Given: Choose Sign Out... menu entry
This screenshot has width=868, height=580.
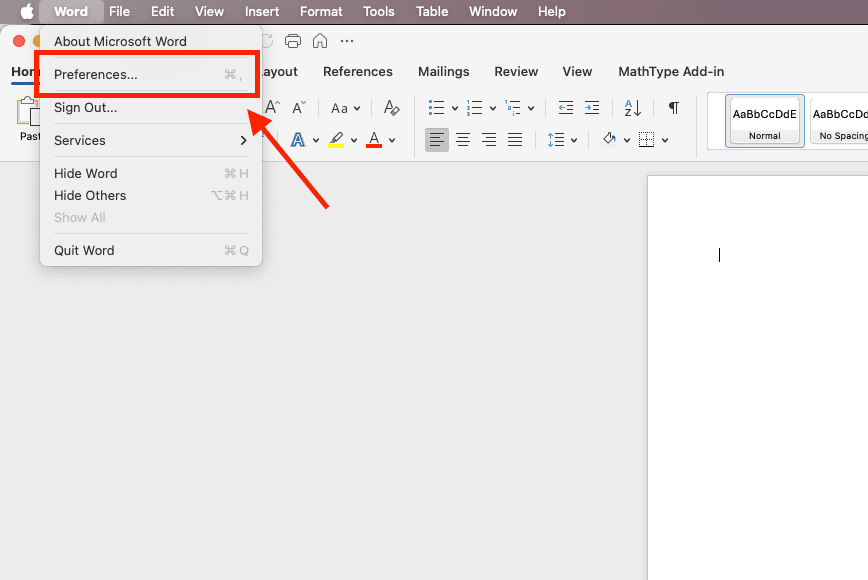Looking at the screenshot, I should (x=151, y=107).
